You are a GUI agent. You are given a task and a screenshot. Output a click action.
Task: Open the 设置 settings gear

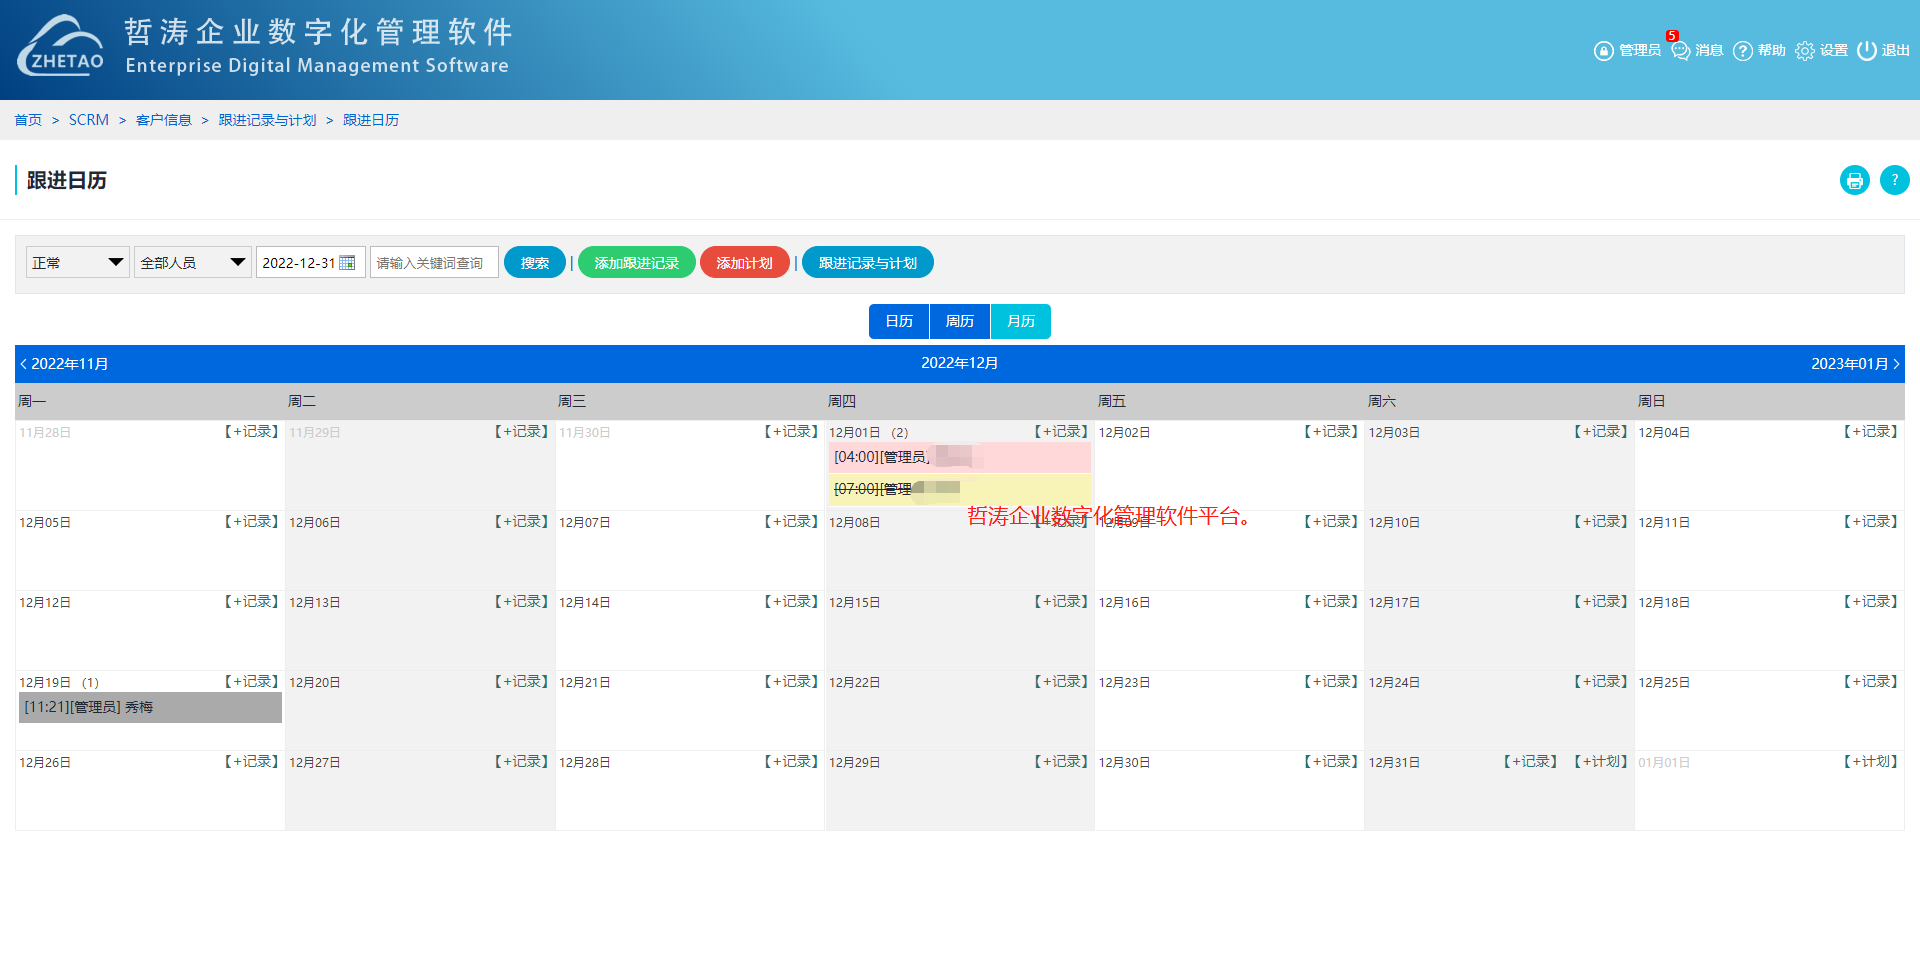pos(1805,51)
